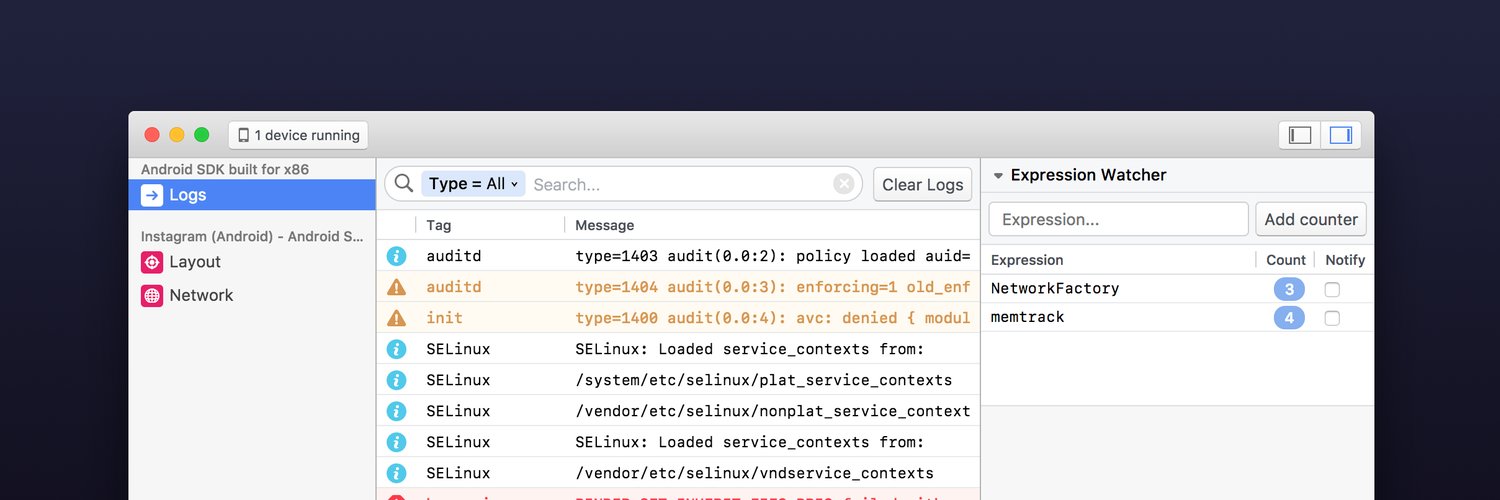Screen dimensions: 1500x500
Task: Enable Notify checkbox for NetworkFactory
Action: tap(1332, 289)
